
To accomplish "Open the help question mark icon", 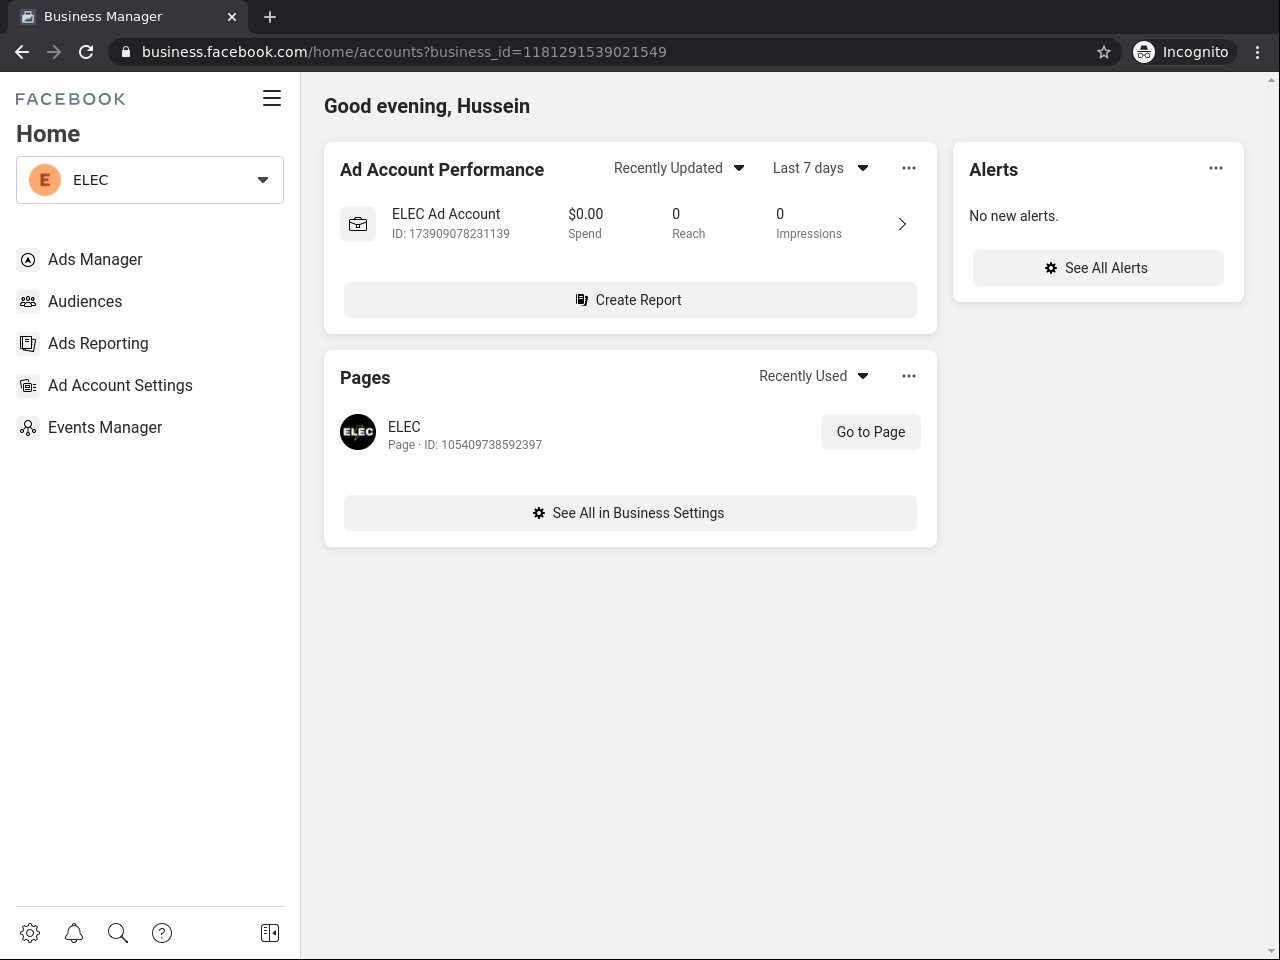I will click(162, 933).
